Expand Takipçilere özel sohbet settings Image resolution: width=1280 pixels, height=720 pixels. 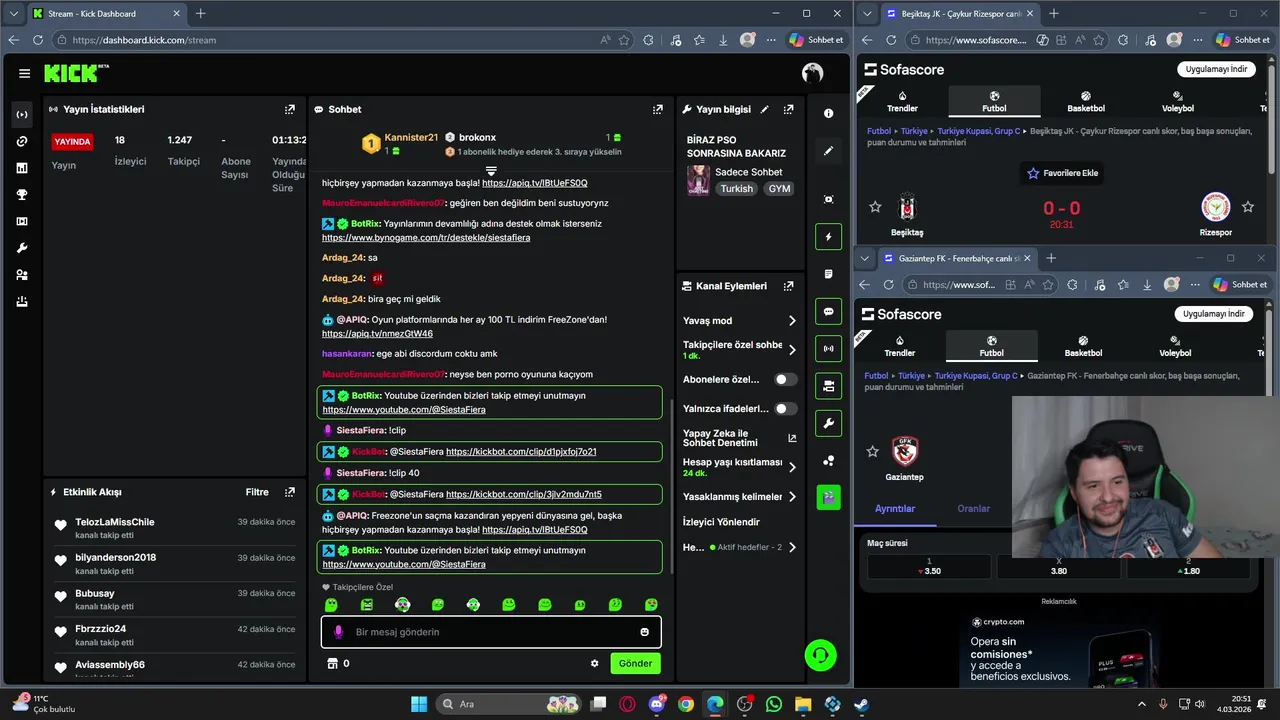coord(739,350)
